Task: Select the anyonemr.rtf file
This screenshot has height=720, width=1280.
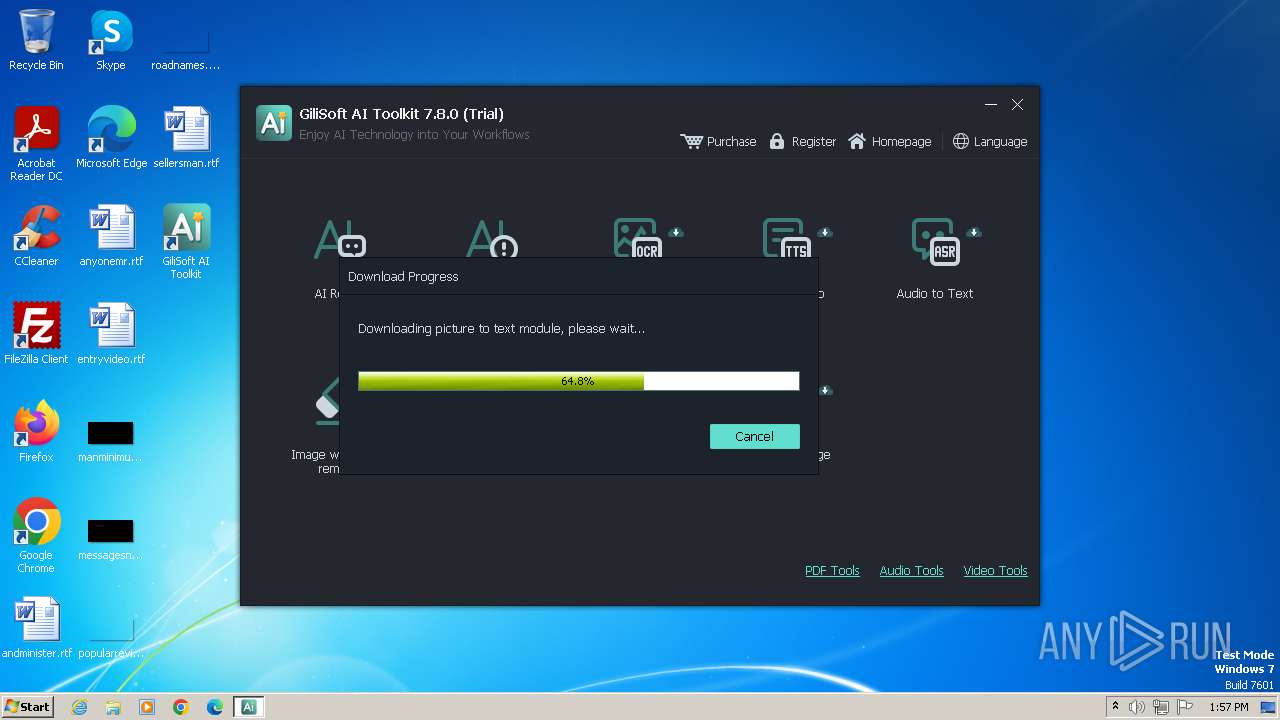Action: (x=111, y=237)
